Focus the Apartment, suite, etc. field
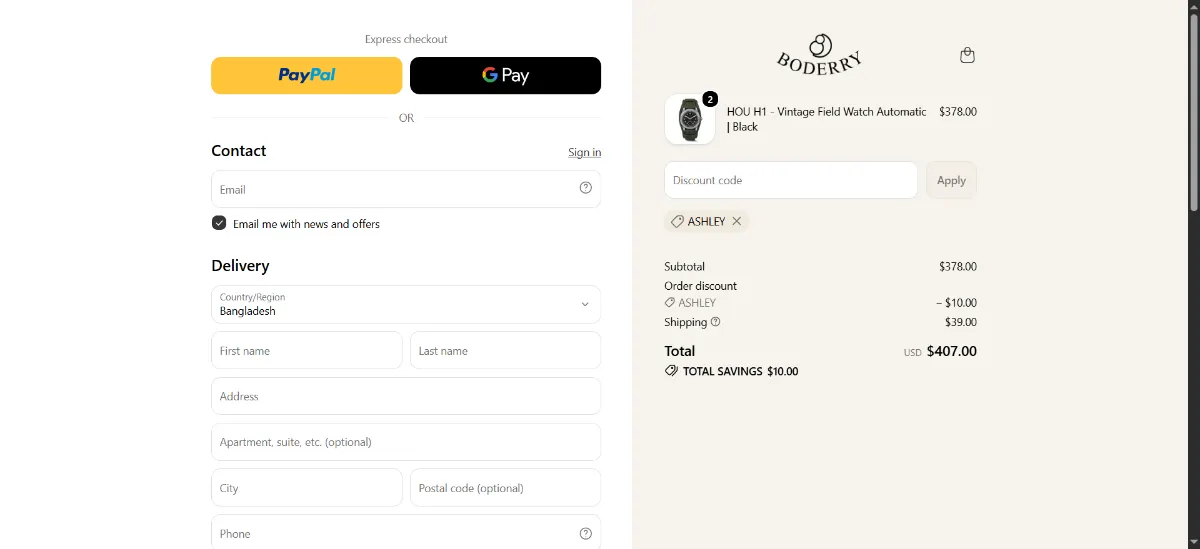The image size is (1200, 549). (x=406, y=442)
